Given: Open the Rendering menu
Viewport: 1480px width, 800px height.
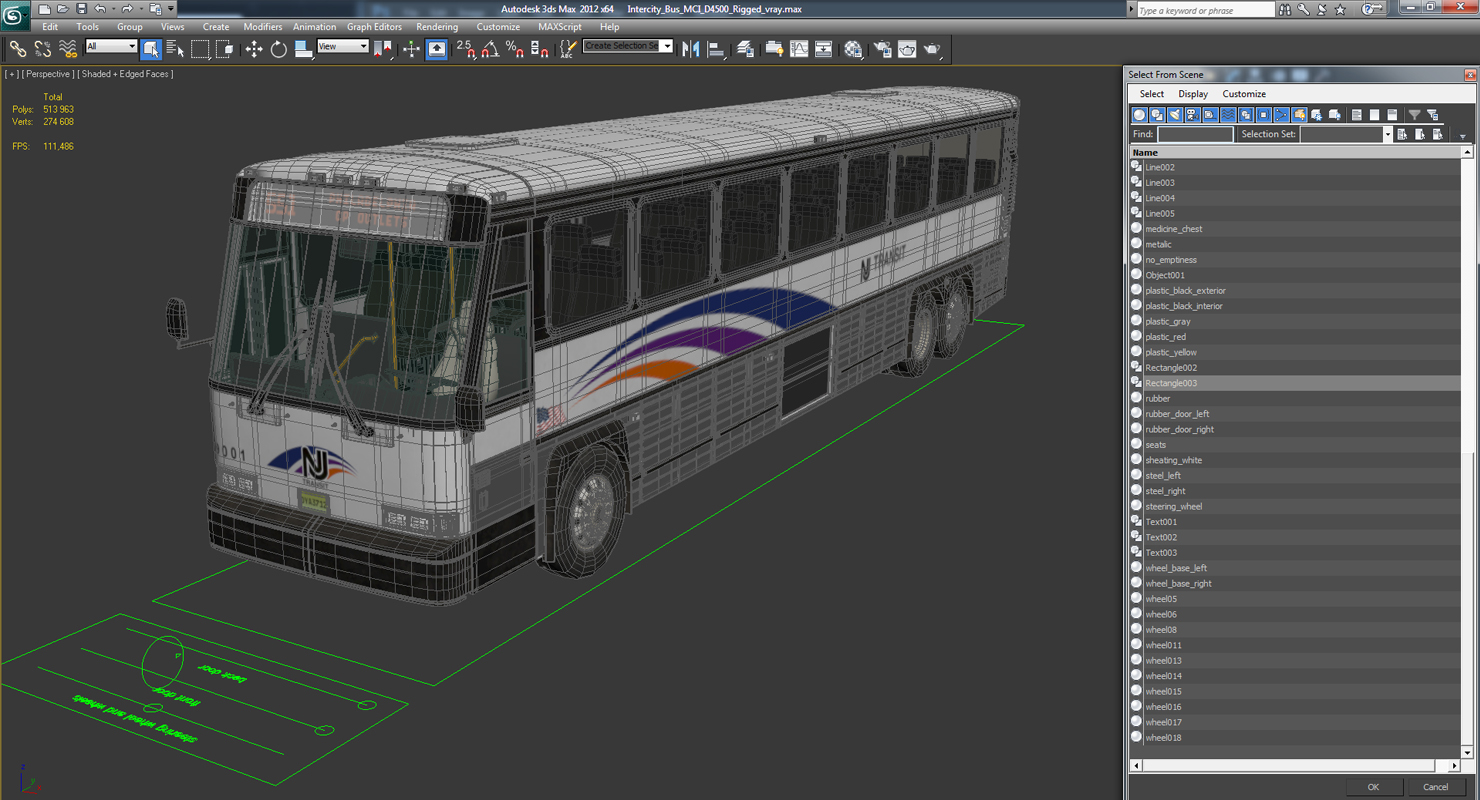Looking at the screenshot, I should (x=437, y=27).
